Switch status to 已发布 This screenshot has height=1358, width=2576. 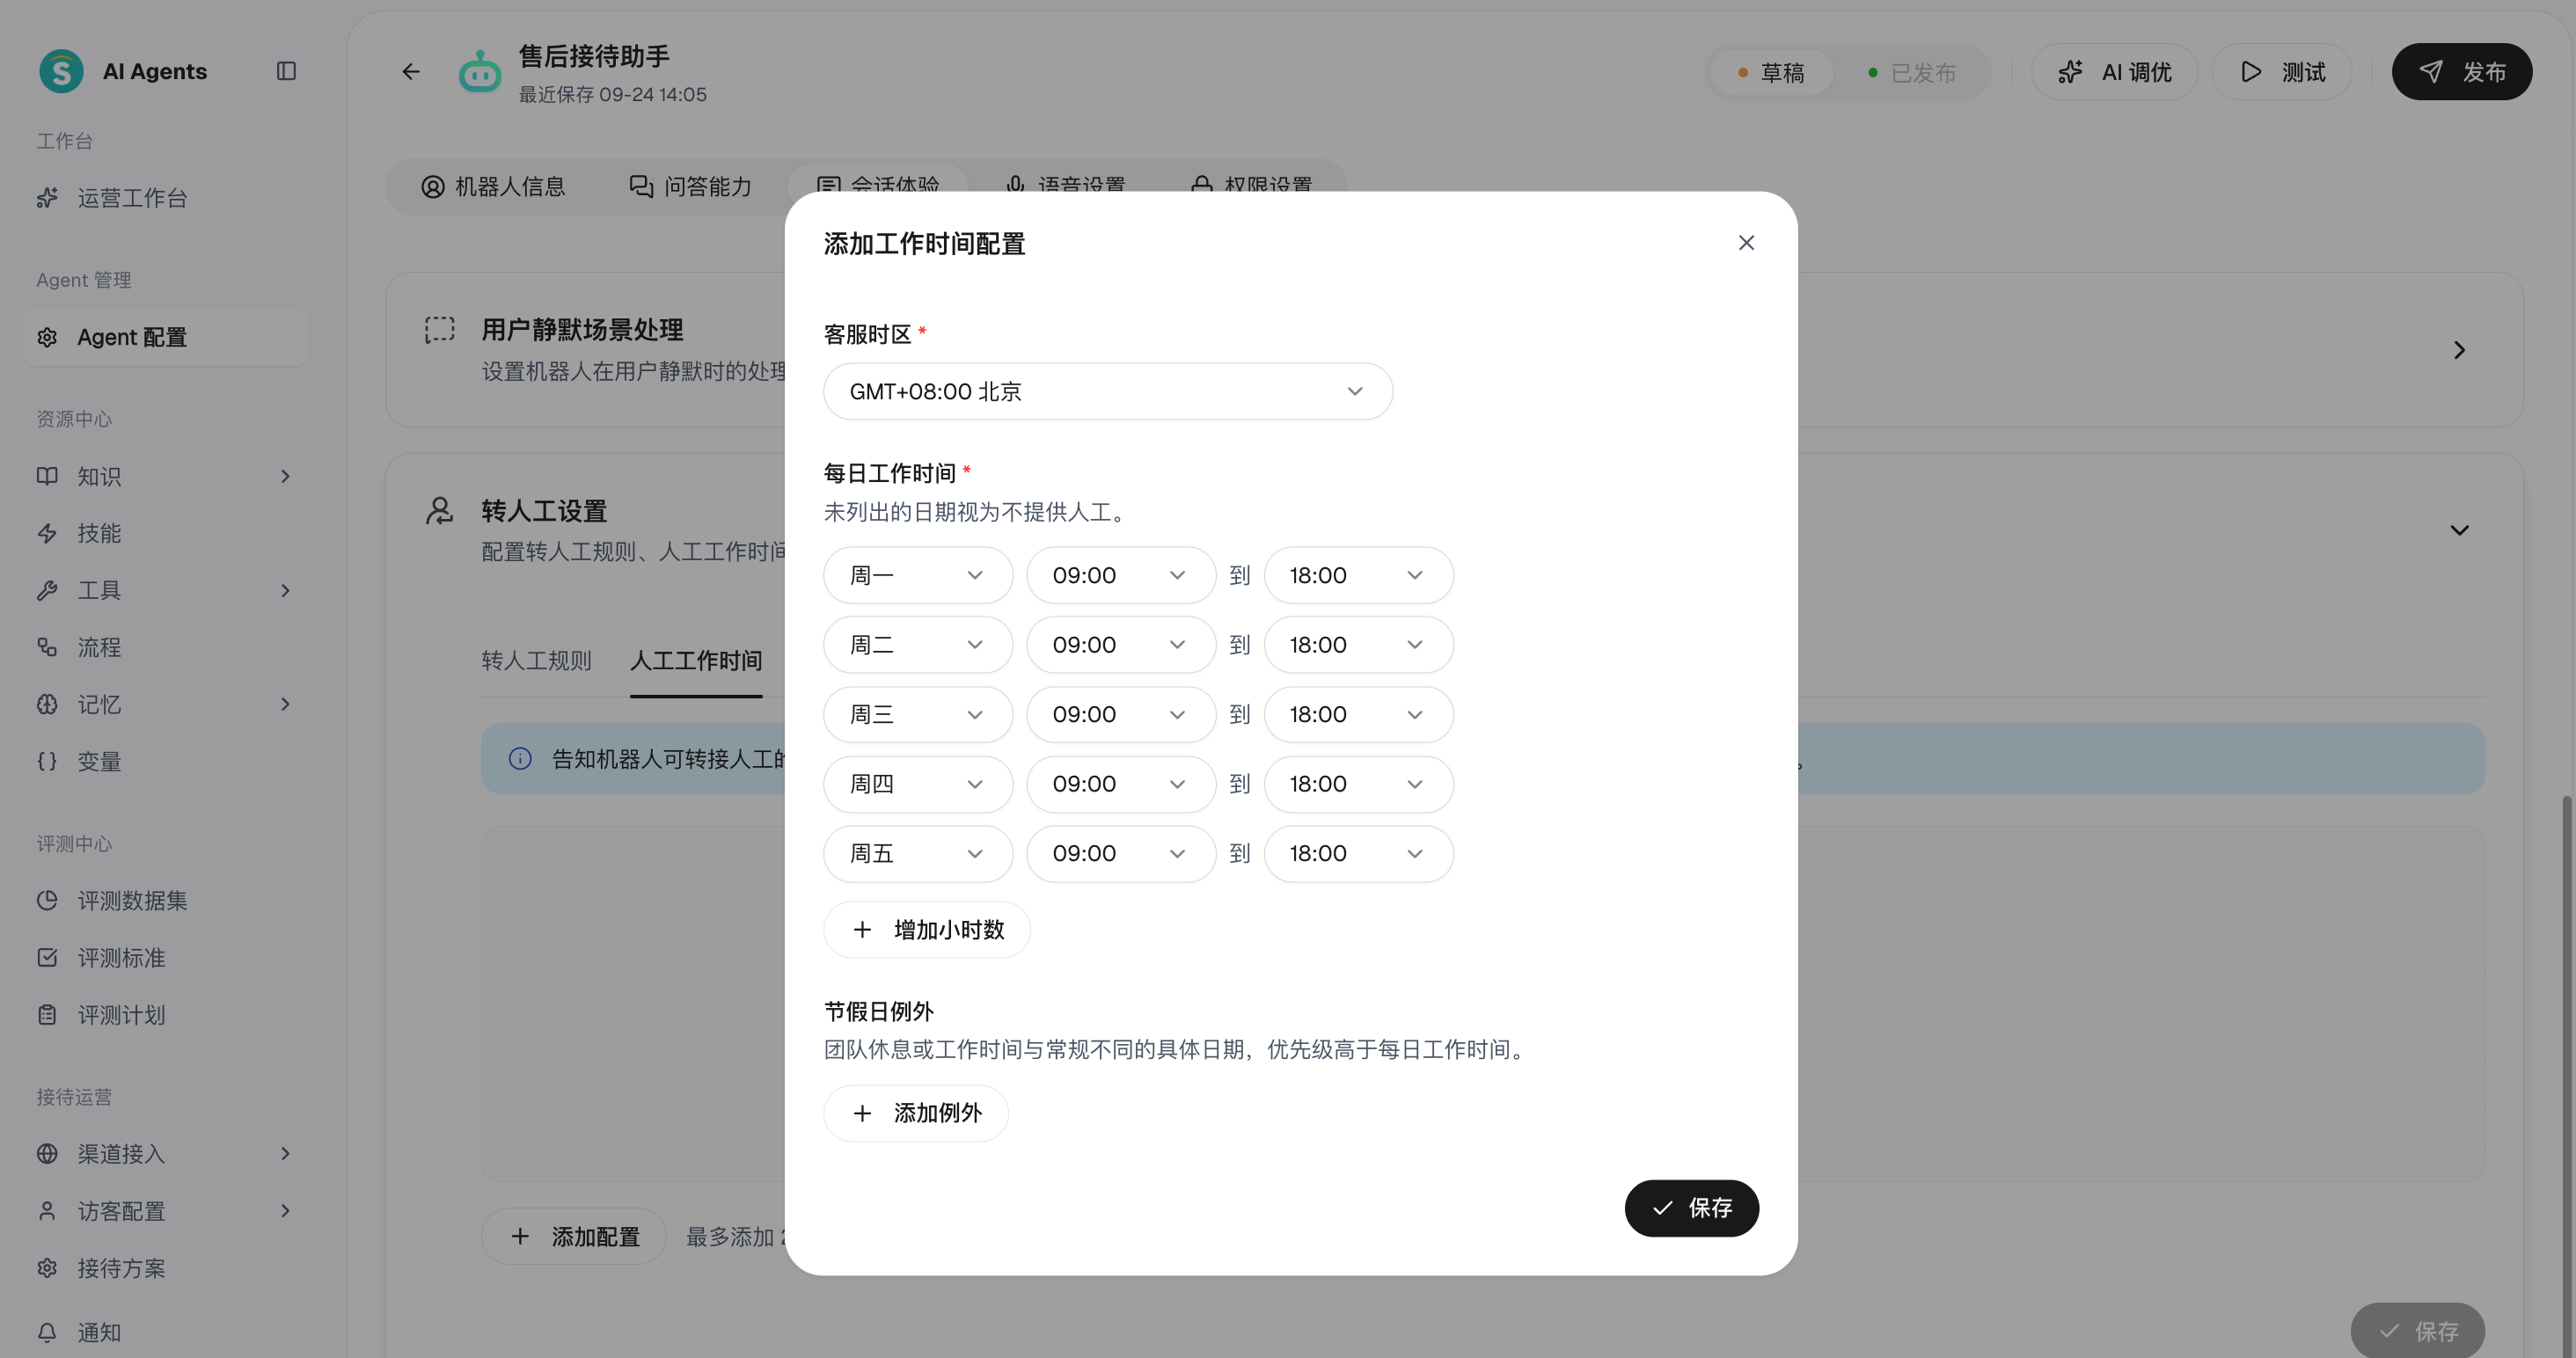[x=1911, y=73]
